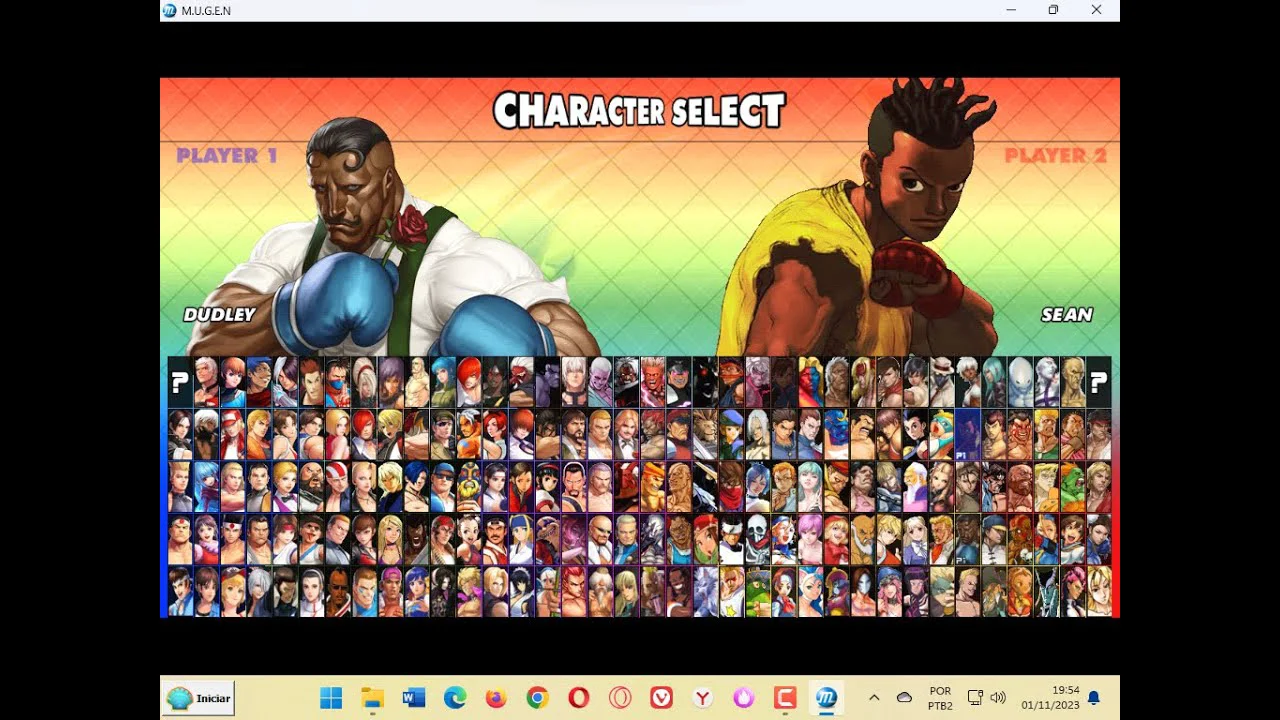Open the Iniciar start button
The width and height of the screenshot is (1280, 720).
click(x=199, y=698)
